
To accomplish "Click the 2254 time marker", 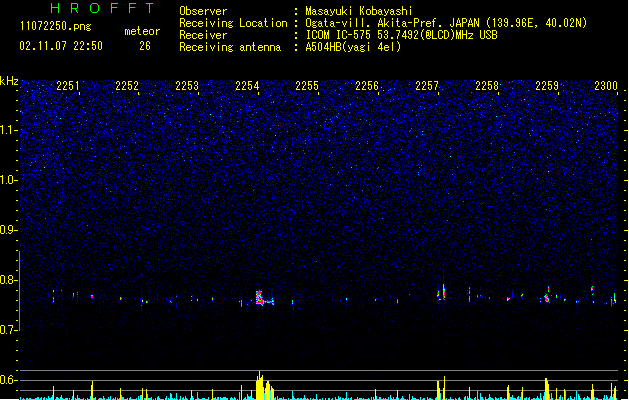I will pos(247,86).
